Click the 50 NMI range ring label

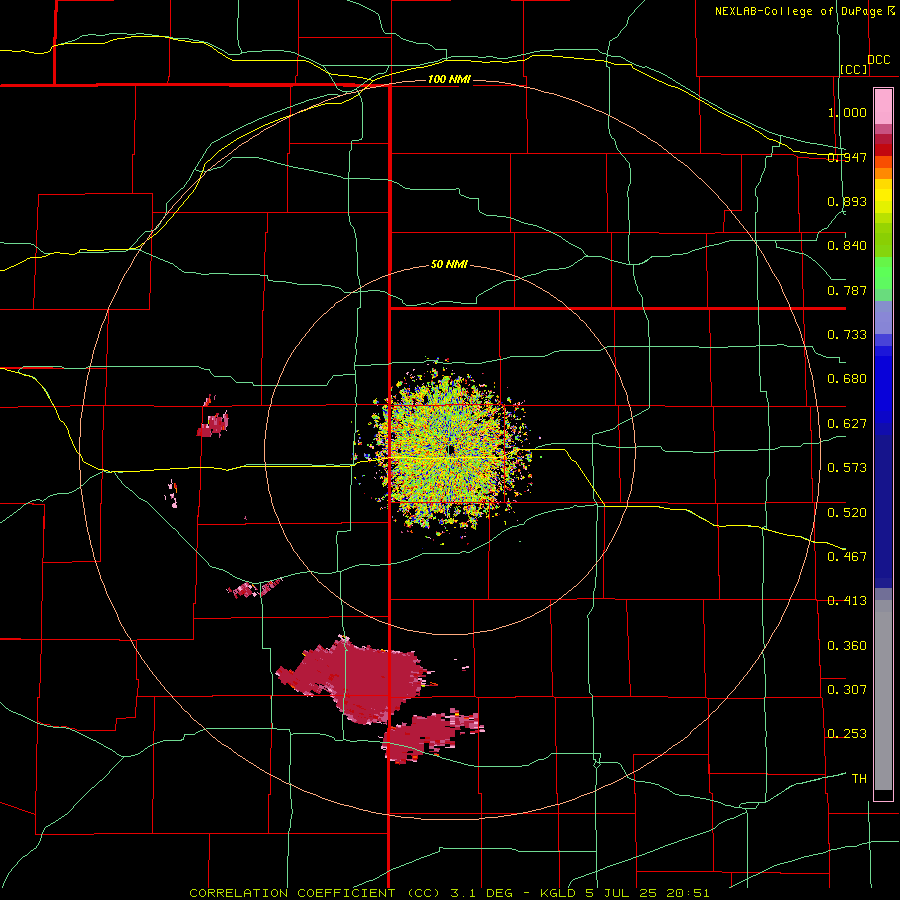click(449, 265)
